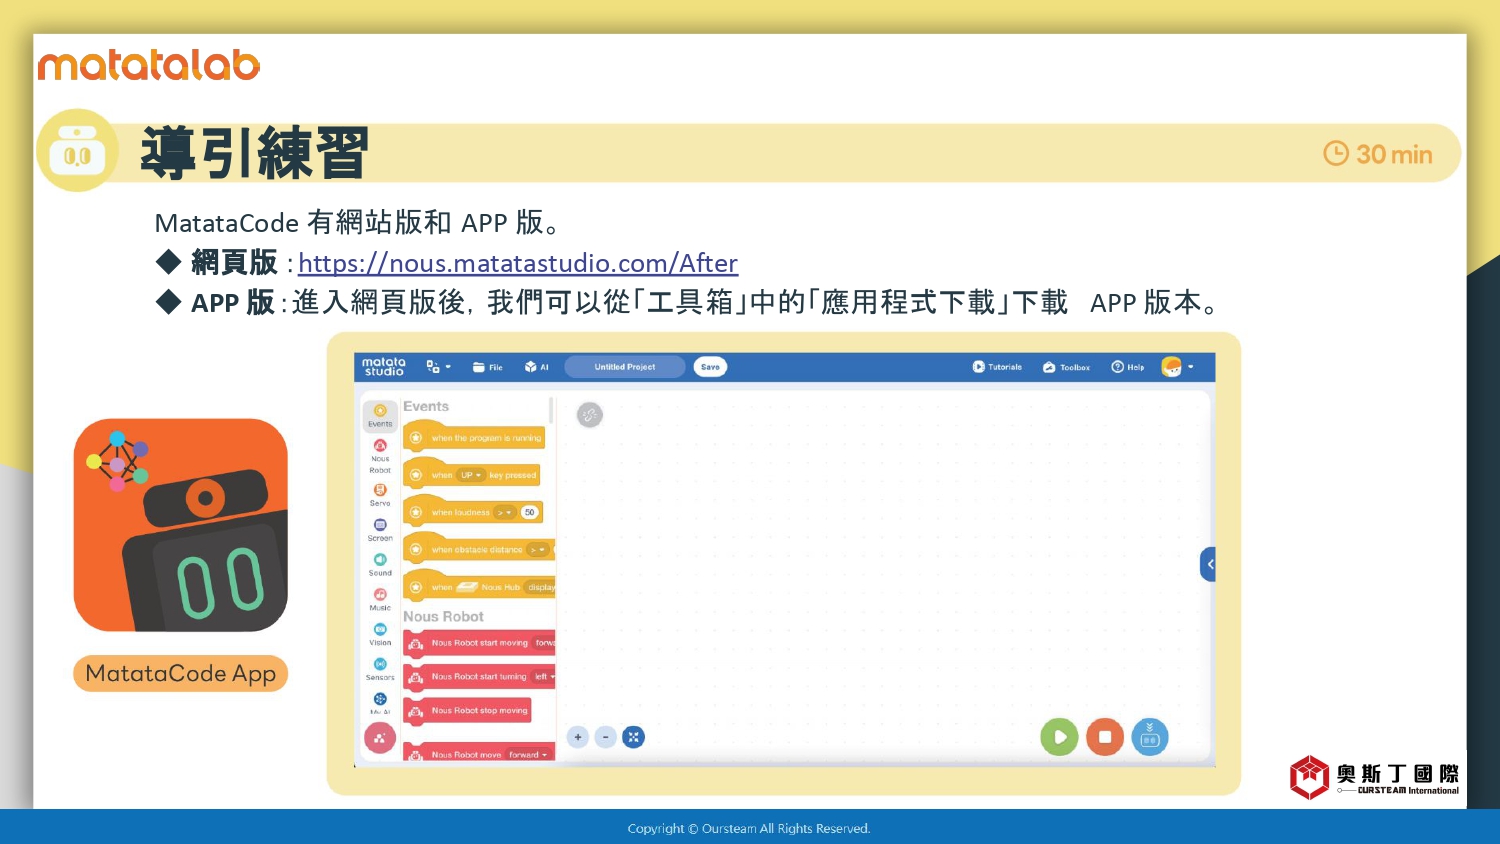1500x844 pixels.
Task: Click the grey link connection icon on the canvas
Action: pos(590,415)
